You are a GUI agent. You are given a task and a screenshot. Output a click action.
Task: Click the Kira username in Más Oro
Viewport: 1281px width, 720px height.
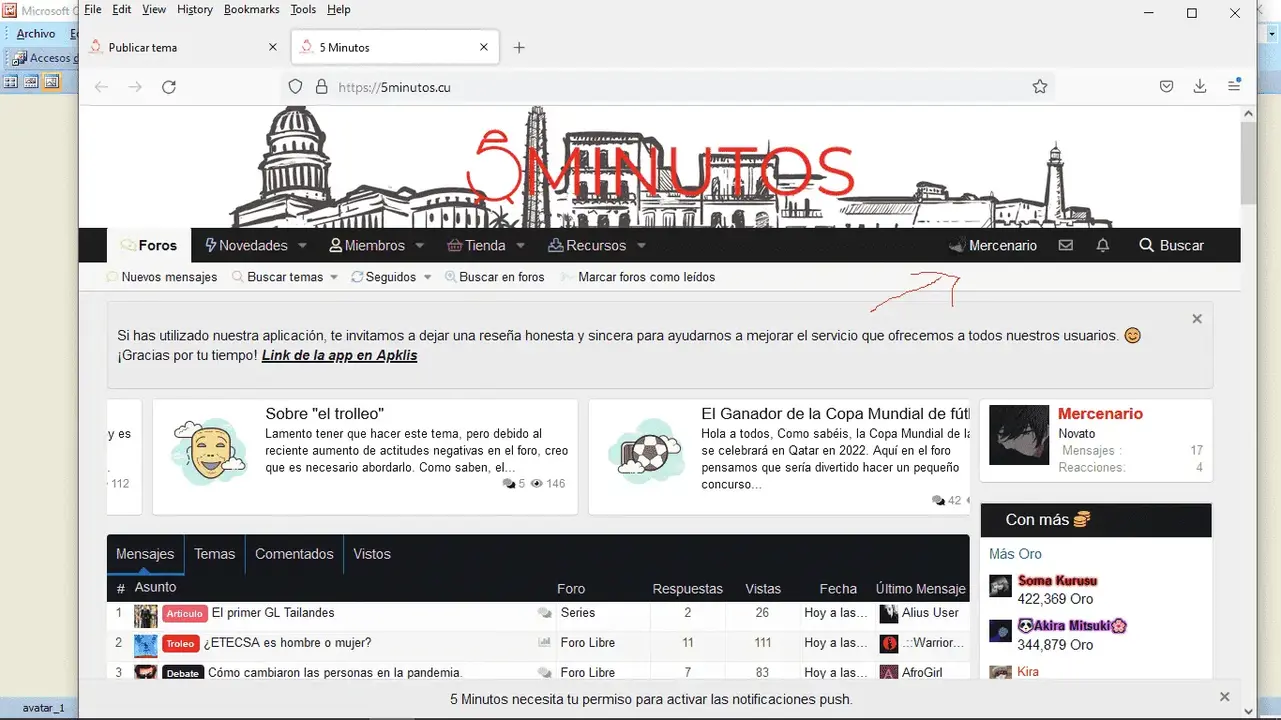pos(1028,671)
